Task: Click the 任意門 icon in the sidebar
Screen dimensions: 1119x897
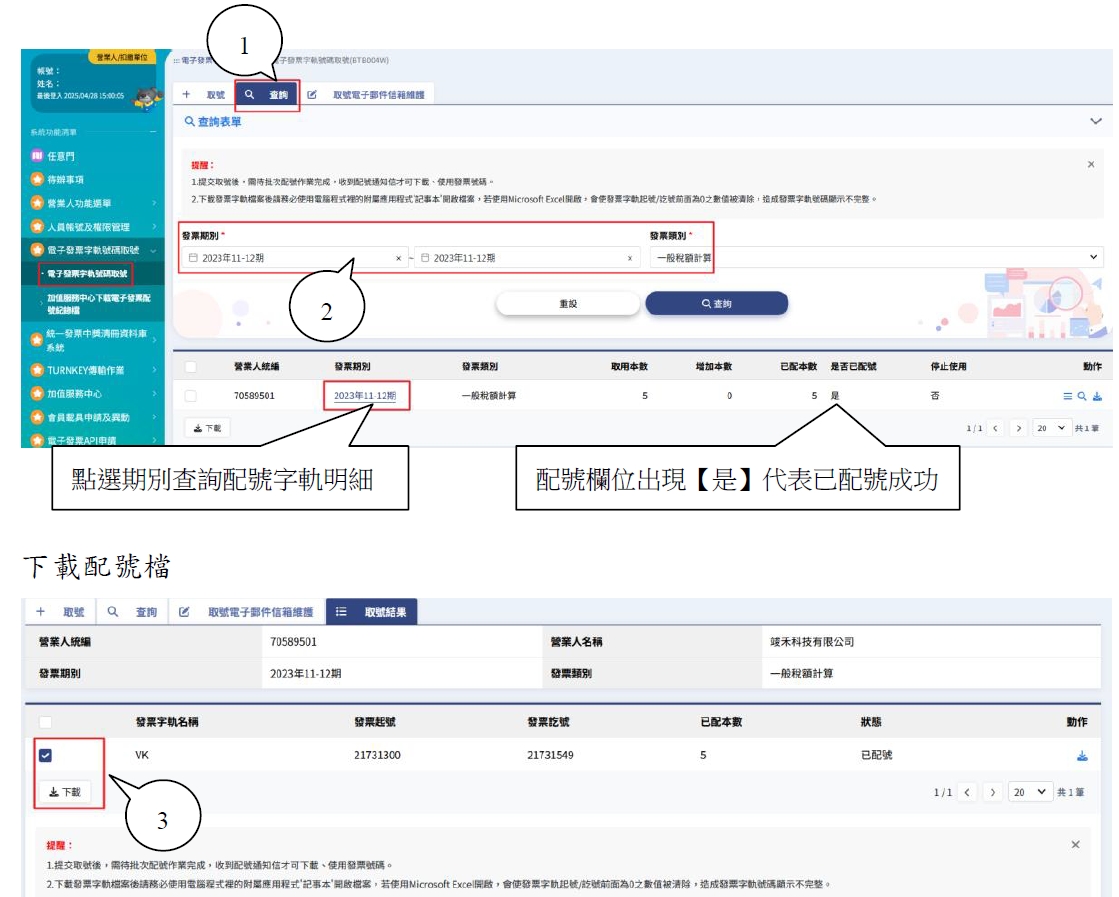Action: (37, 156)
